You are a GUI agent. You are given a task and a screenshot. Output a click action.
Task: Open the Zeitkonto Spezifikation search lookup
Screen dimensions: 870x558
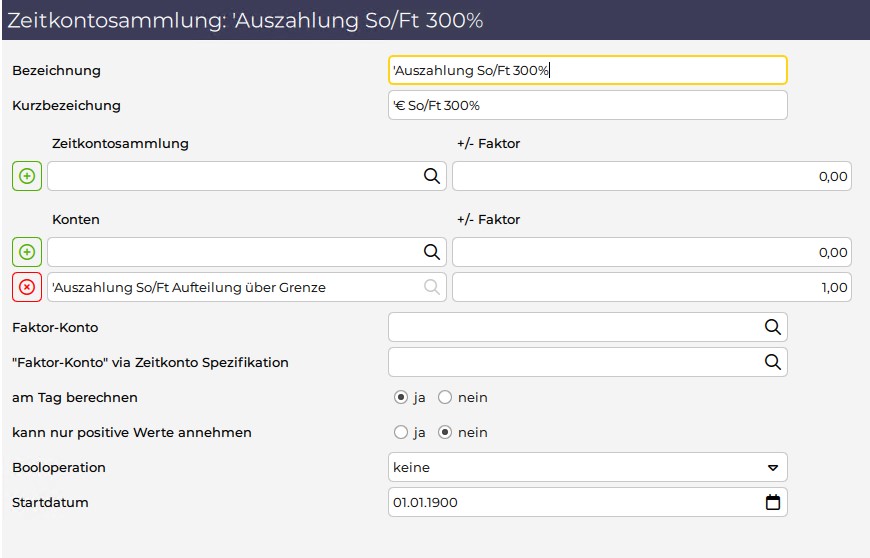click(x=773, y=362)
